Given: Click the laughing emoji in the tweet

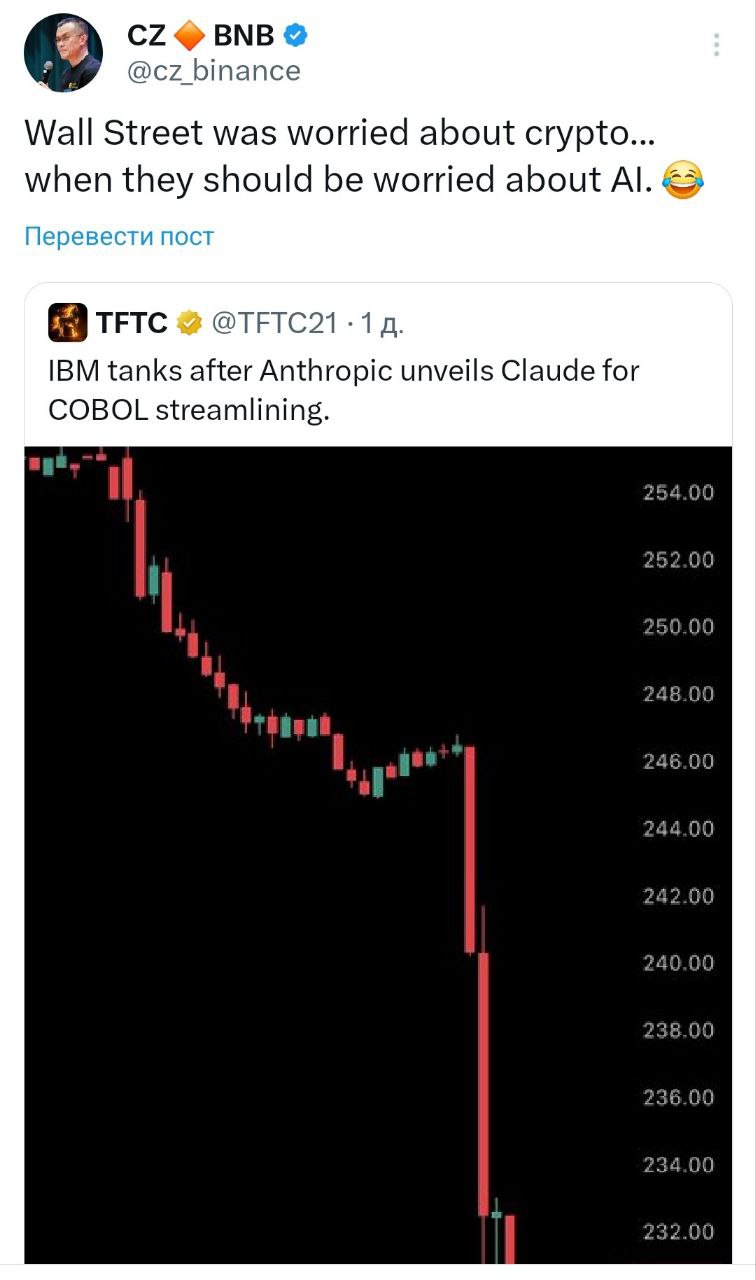Looking at the screenshot, I should (683, 181).
